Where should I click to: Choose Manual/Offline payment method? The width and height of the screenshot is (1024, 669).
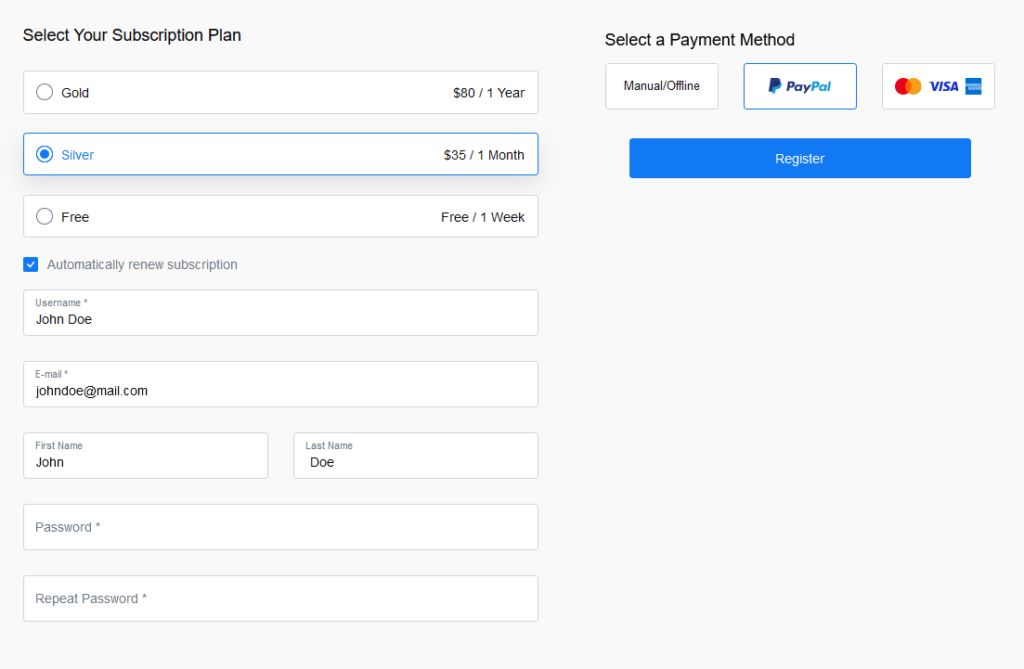(662, 86)
